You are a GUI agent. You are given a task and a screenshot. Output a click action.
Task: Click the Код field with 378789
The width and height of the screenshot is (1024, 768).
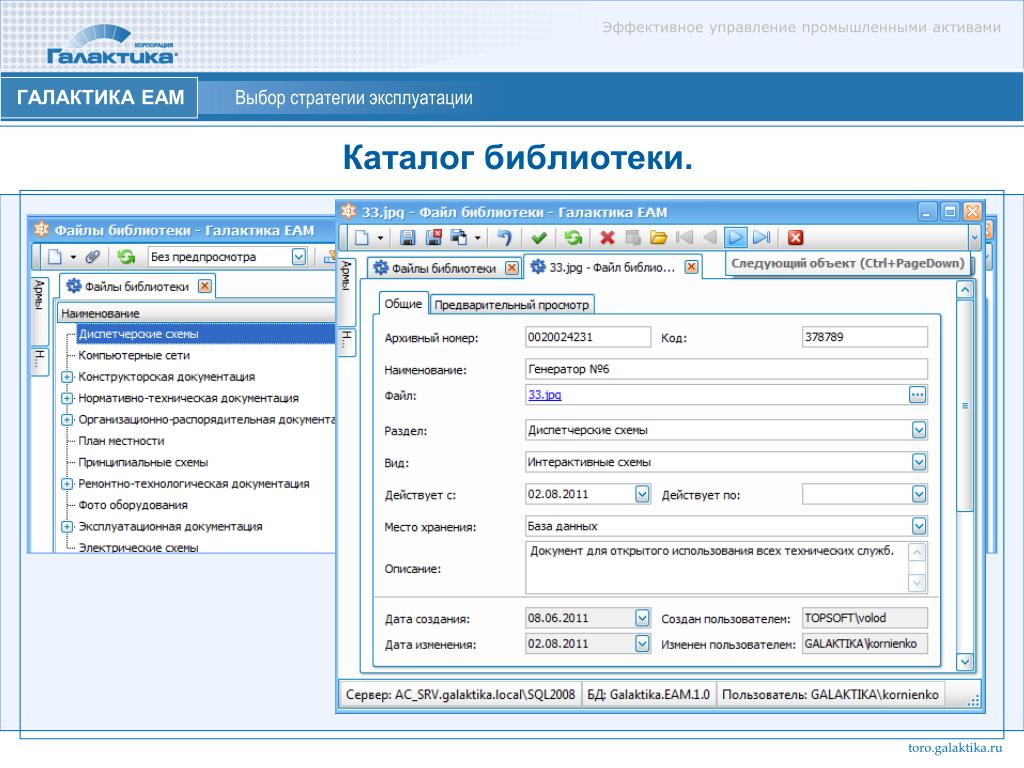pos(865,337)
